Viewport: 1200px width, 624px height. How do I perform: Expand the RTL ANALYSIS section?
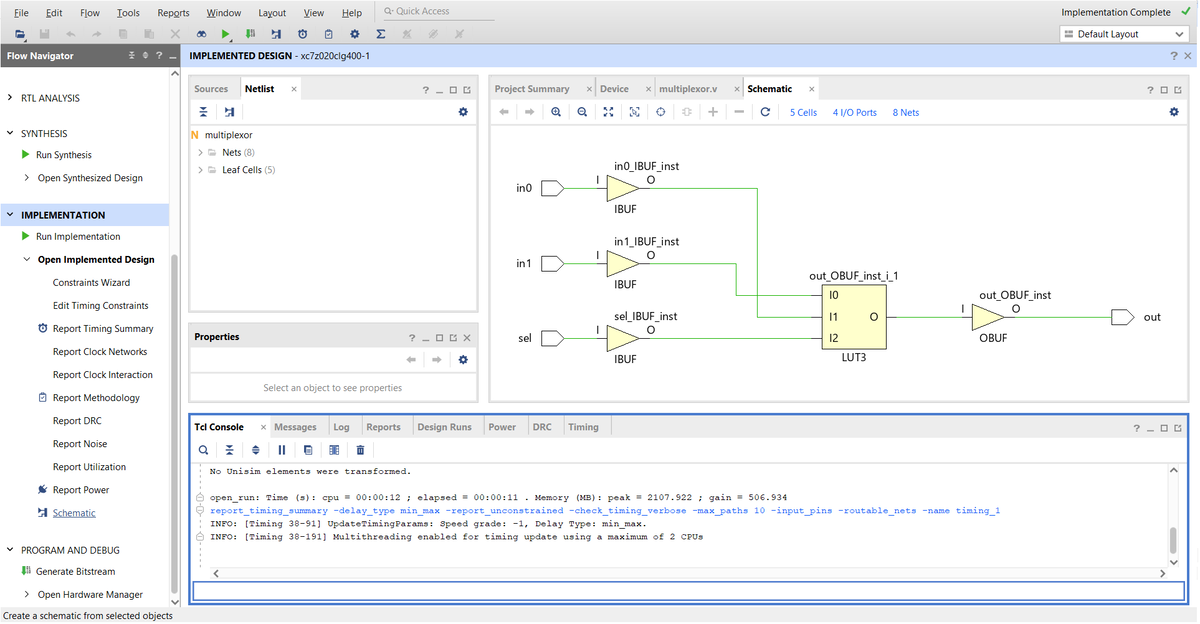click(11, 98)
